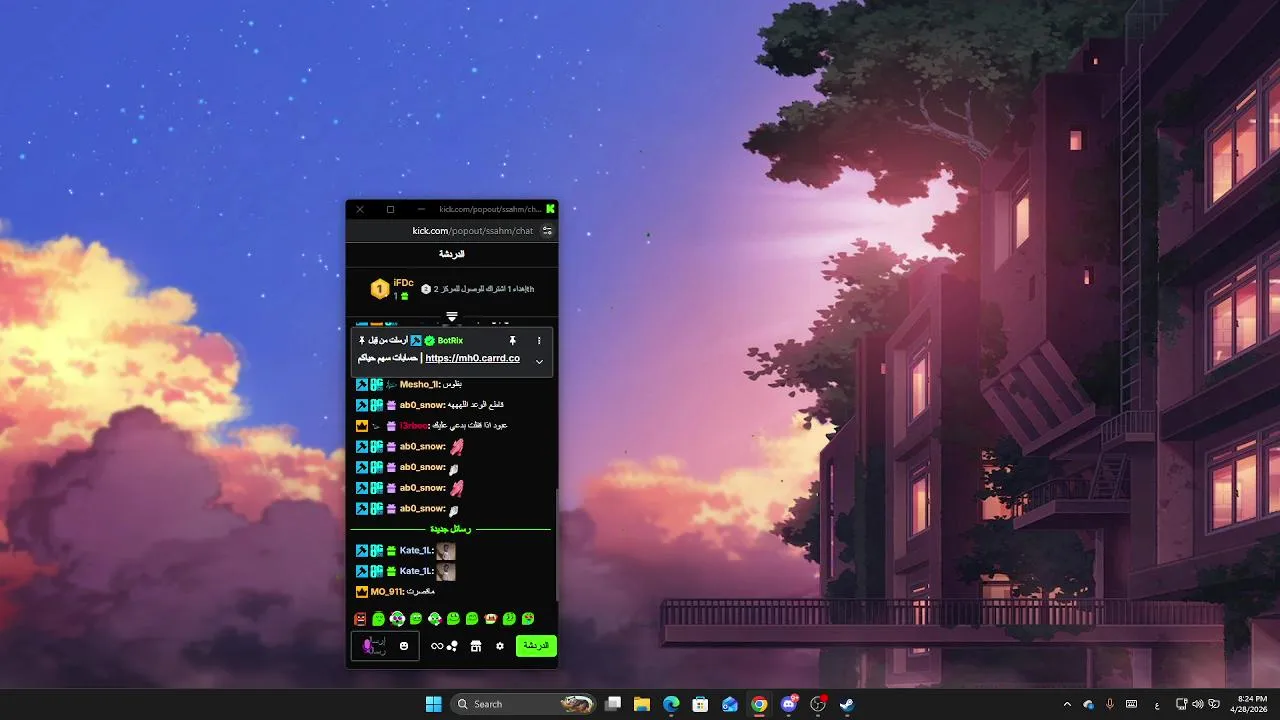Open the smiley emoji picker
Viewport: 1280px width, 720px height.
tap(404, 646)
